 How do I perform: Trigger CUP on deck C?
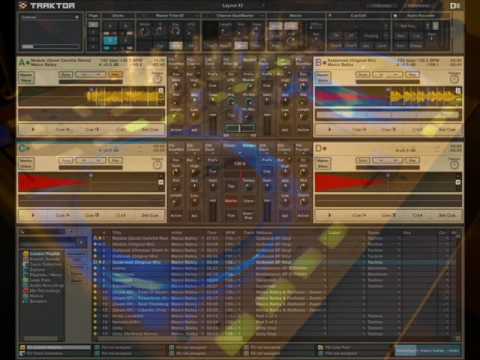[121, 215]
